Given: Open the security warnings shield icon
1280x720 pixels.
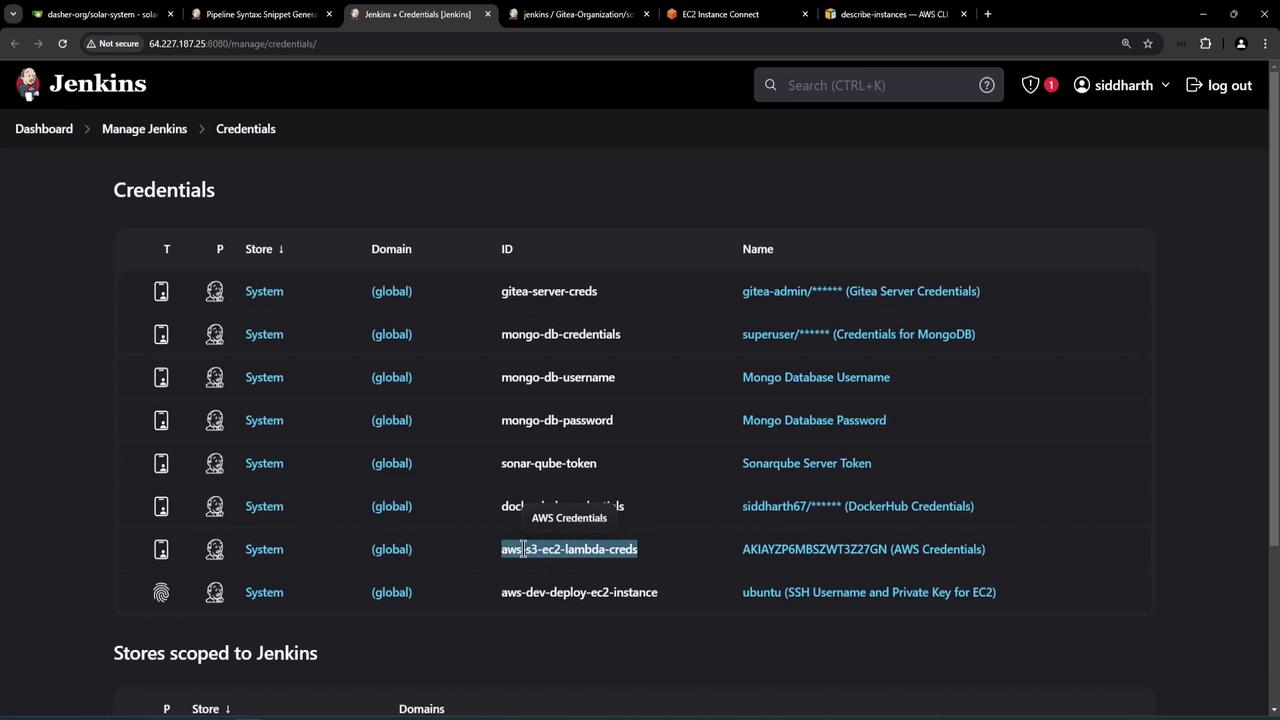Looking at the screenshot, I should (1031, 85).
